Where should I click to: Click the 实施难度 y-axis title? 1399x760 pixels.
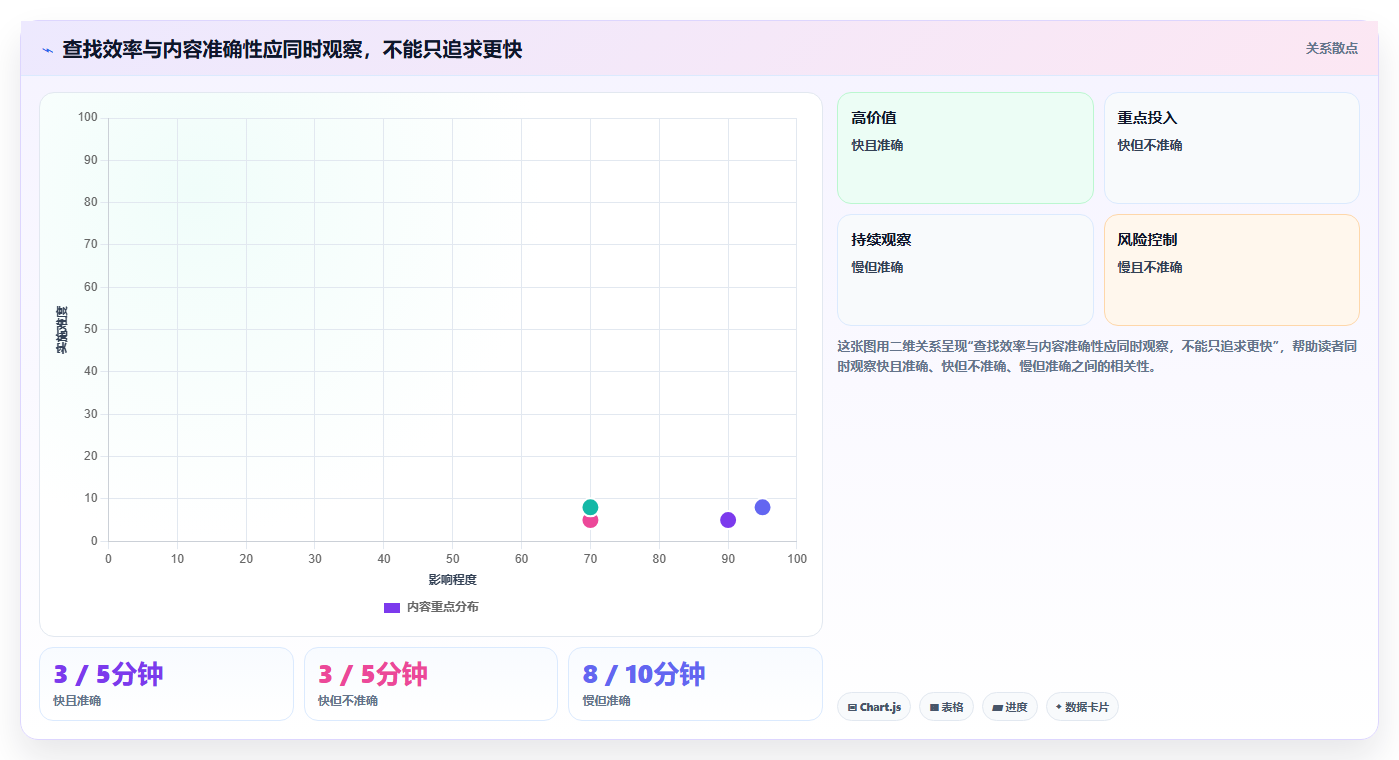pyautogui.click(x=62, y=329)
